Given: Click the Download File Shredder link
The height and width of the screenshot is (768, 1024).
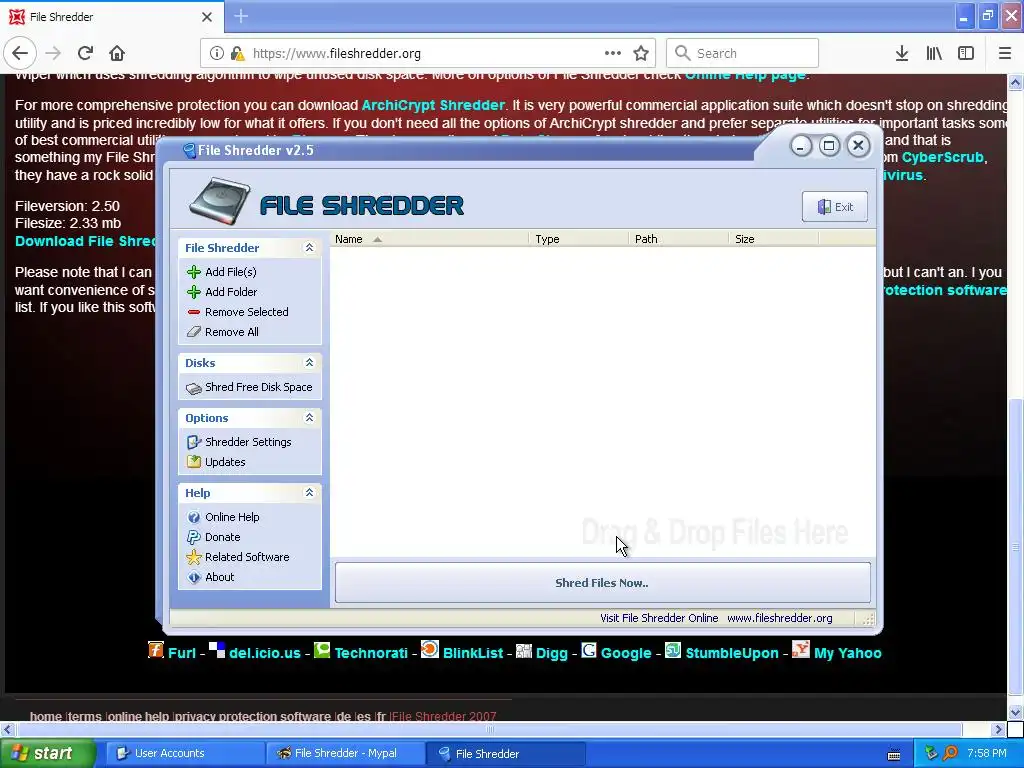Looking at the screenshot, I should tap(86, 241).
